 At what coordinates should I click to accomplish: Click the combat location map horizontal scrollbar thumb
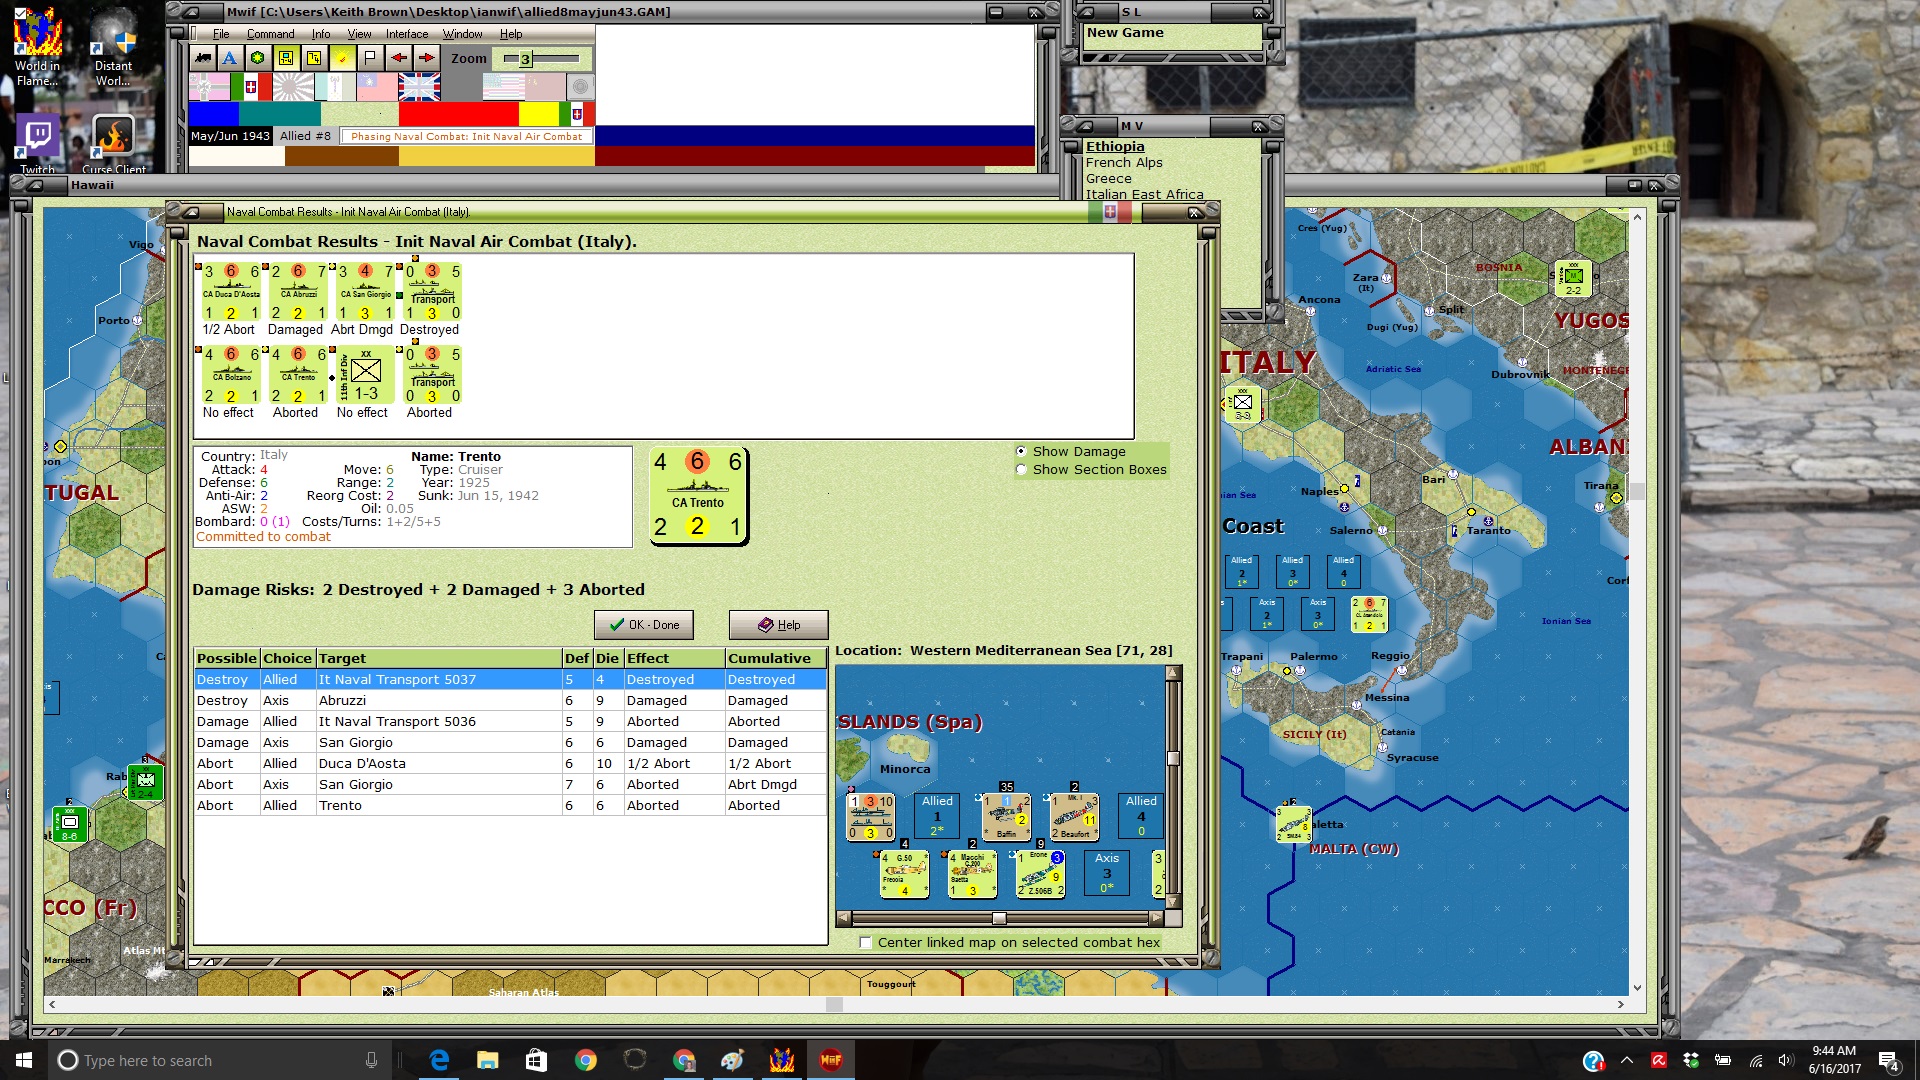(x=999, y=918)
